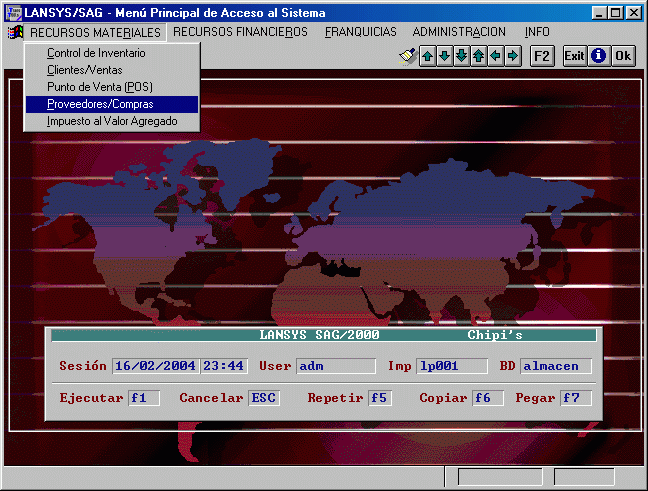This screenshot has width=648, height=491.
Task: Minimize the LANSYS/SAG window
Action: pos(599,13)
